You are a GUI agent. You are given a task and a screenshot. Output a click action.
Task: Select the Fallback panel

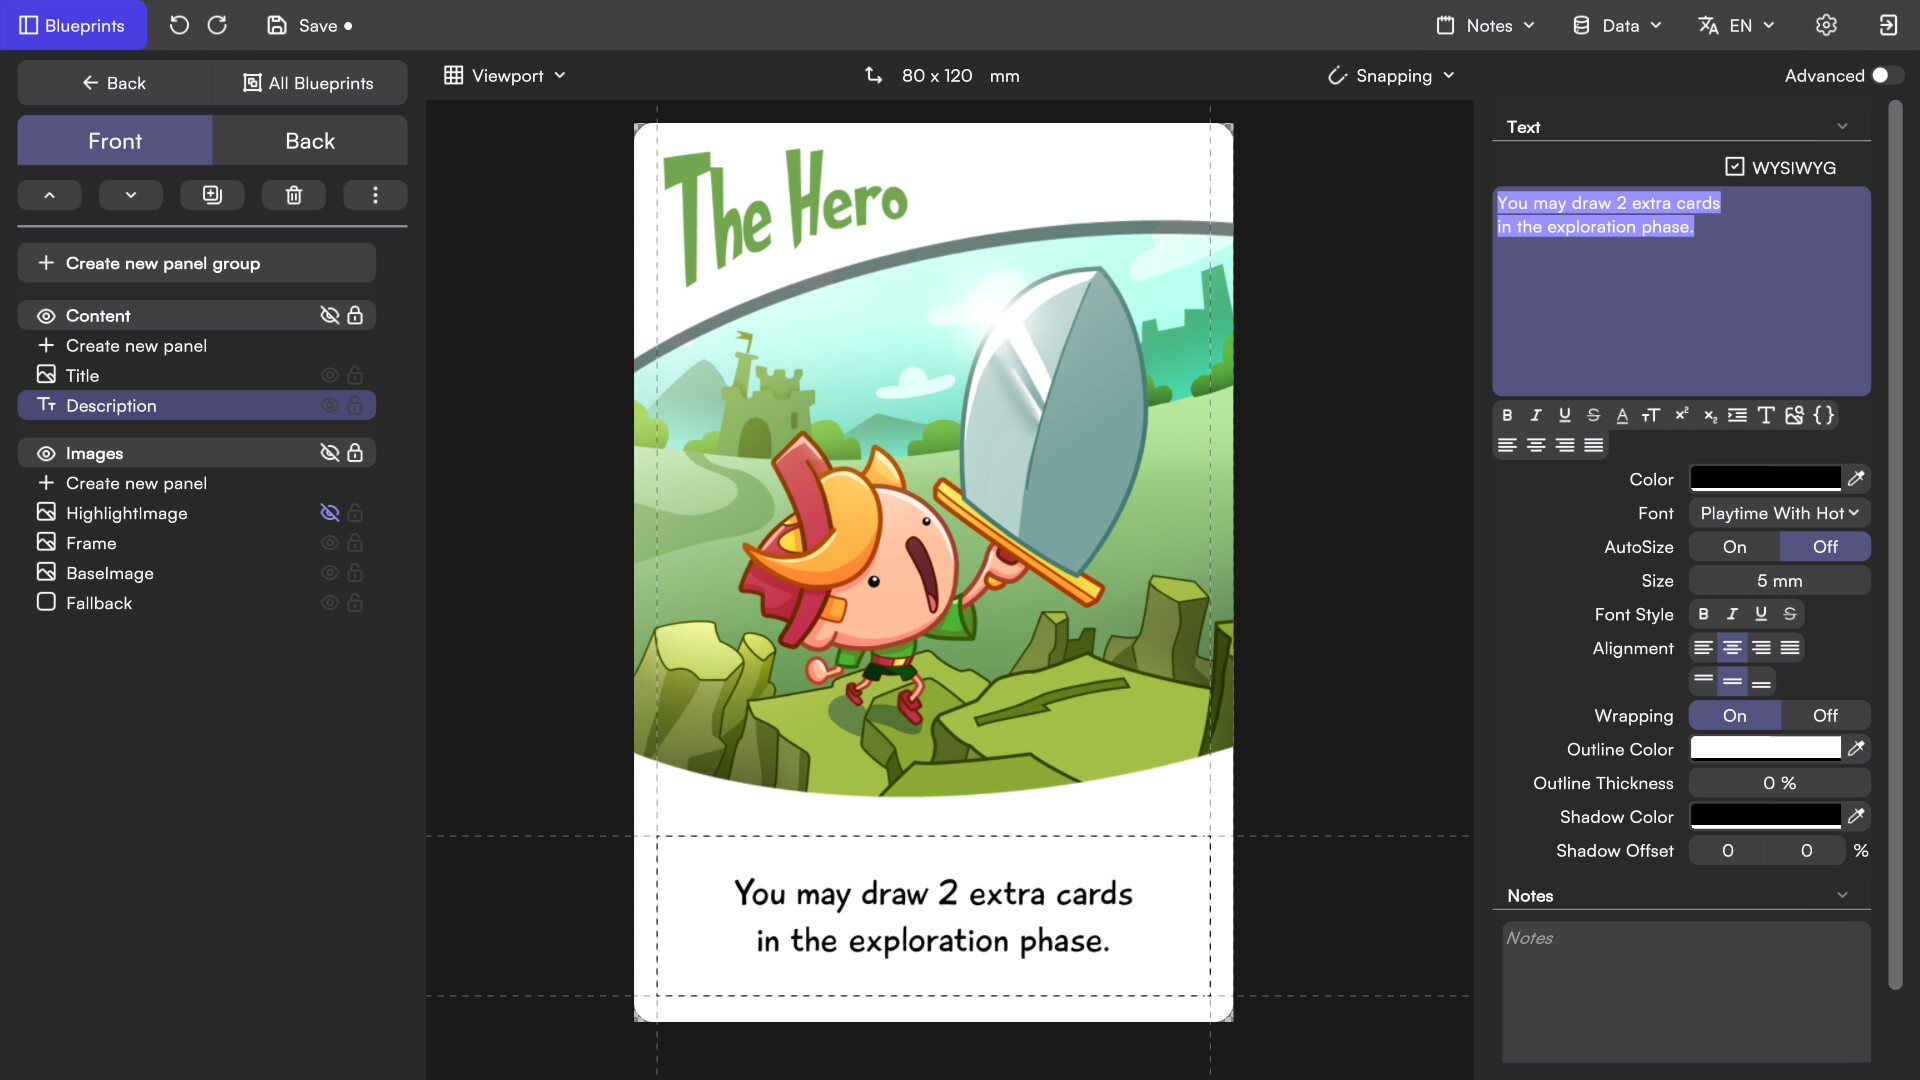tap(197, 603)
